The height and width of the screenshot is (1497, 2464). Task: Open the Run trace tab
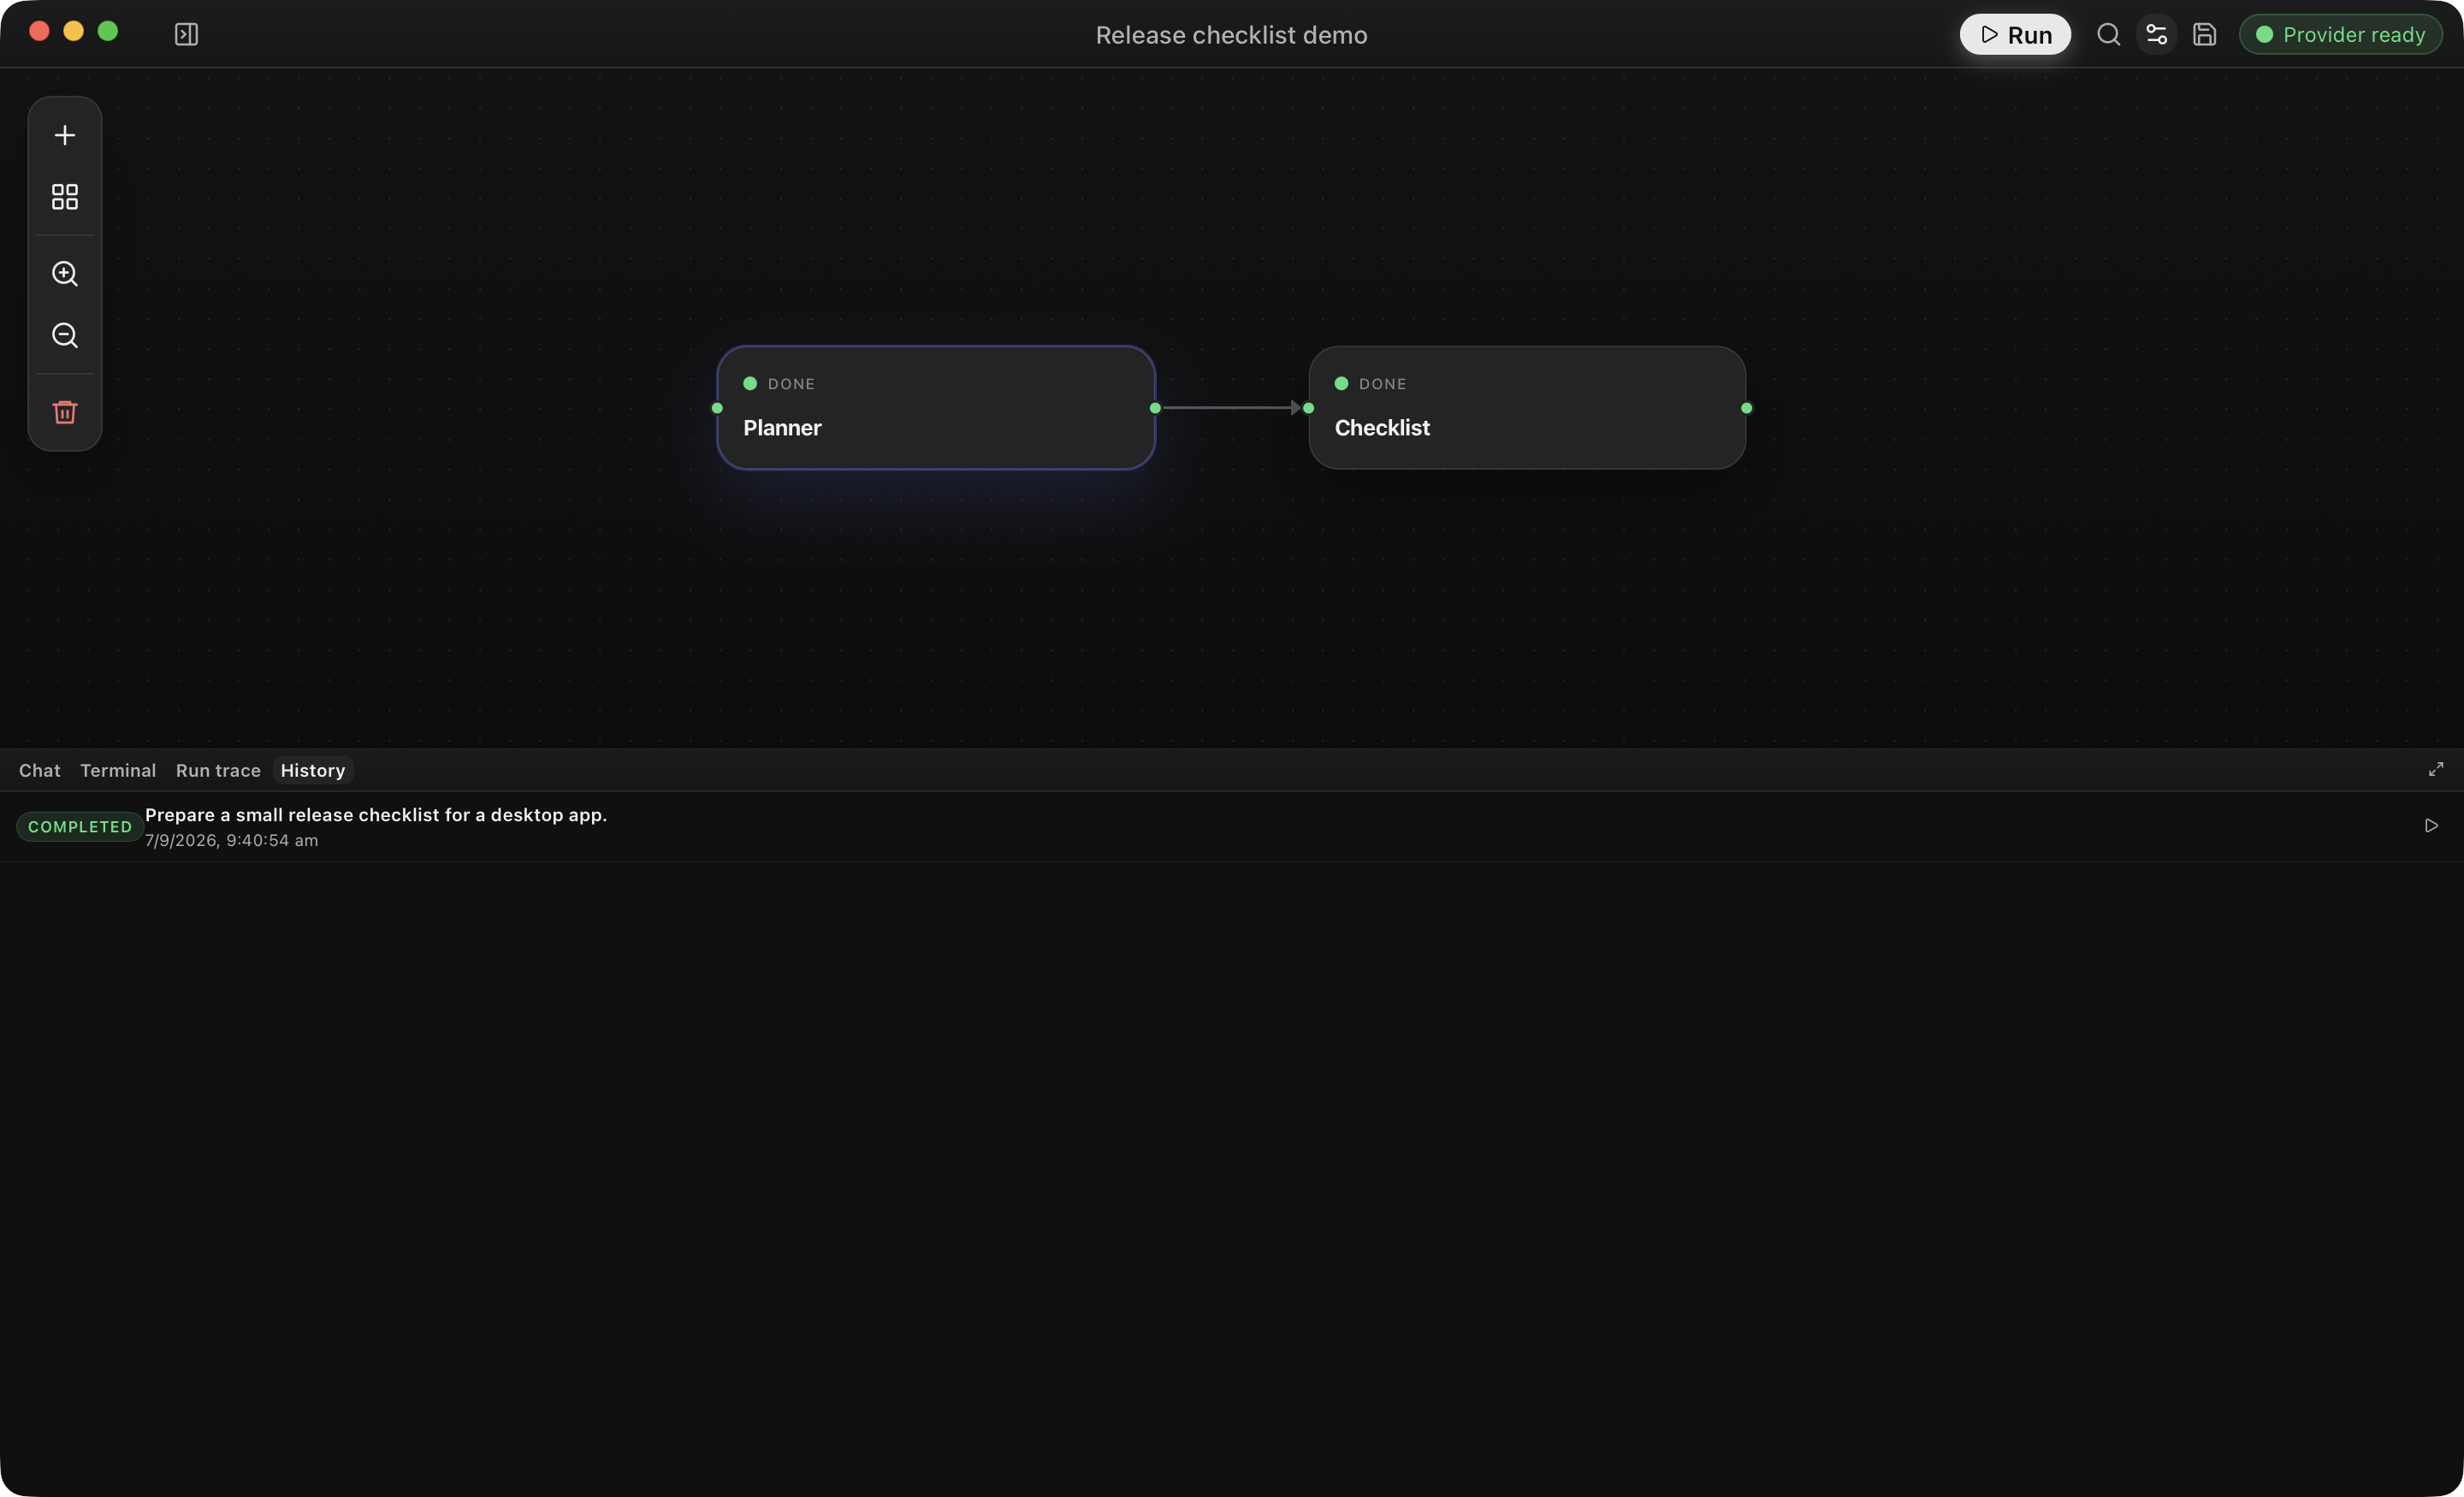point(218,770)
